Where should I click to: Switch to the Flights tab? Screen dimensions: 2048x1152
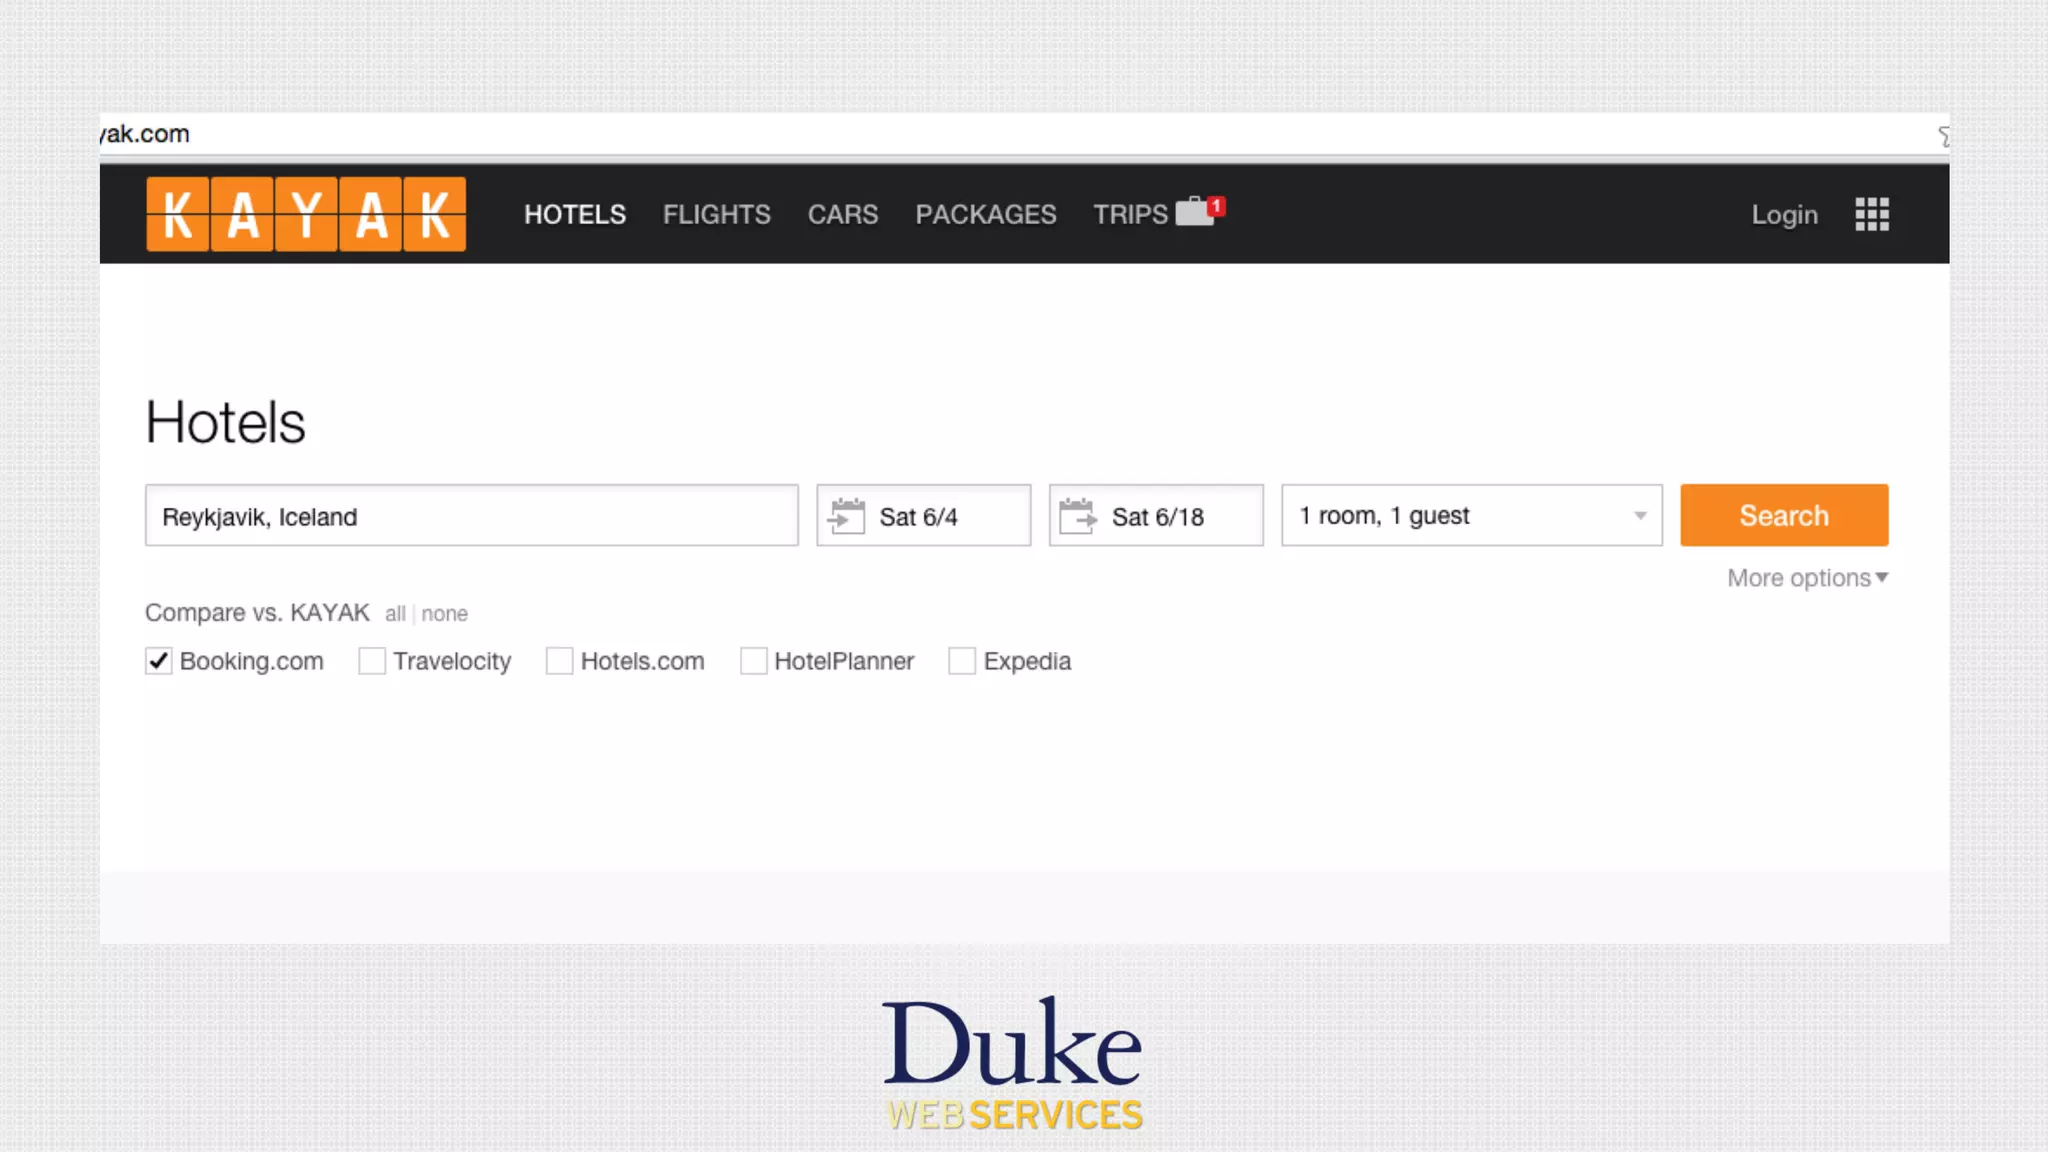(x=716, y=214)
